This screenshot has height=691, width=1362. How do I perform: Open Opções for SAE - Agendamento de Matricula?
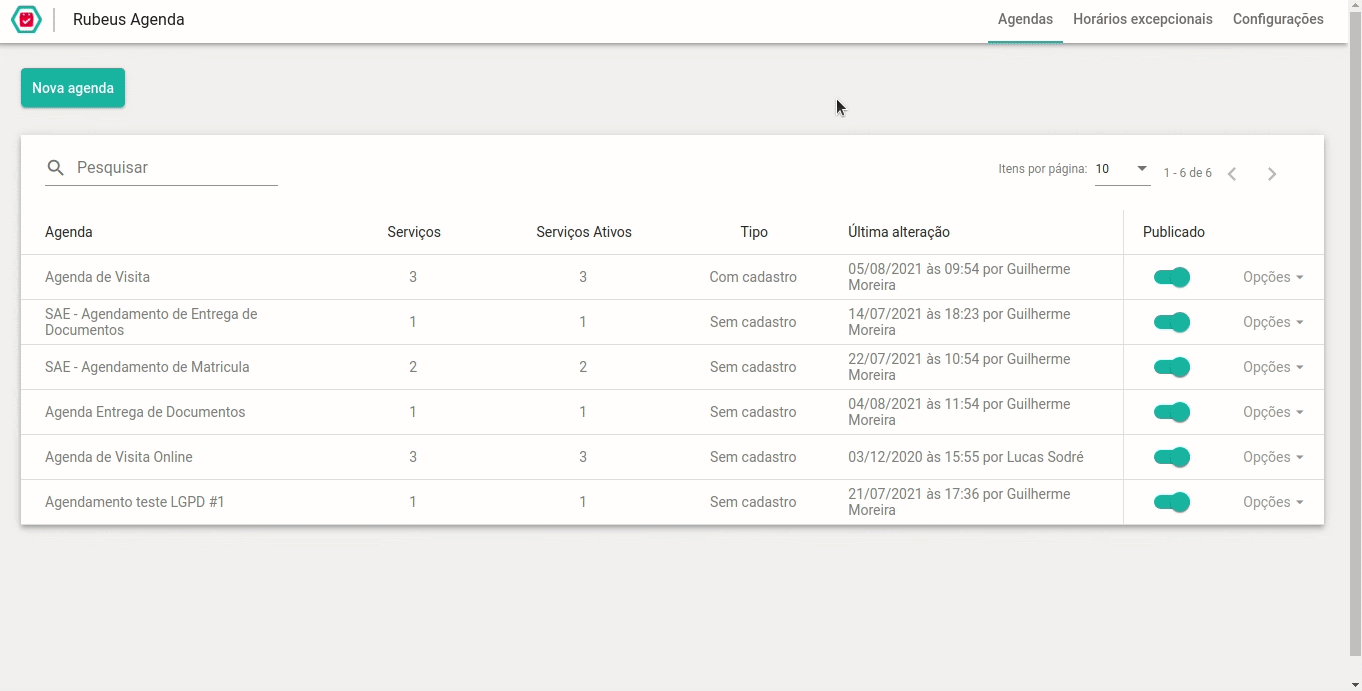point(1273,367)
